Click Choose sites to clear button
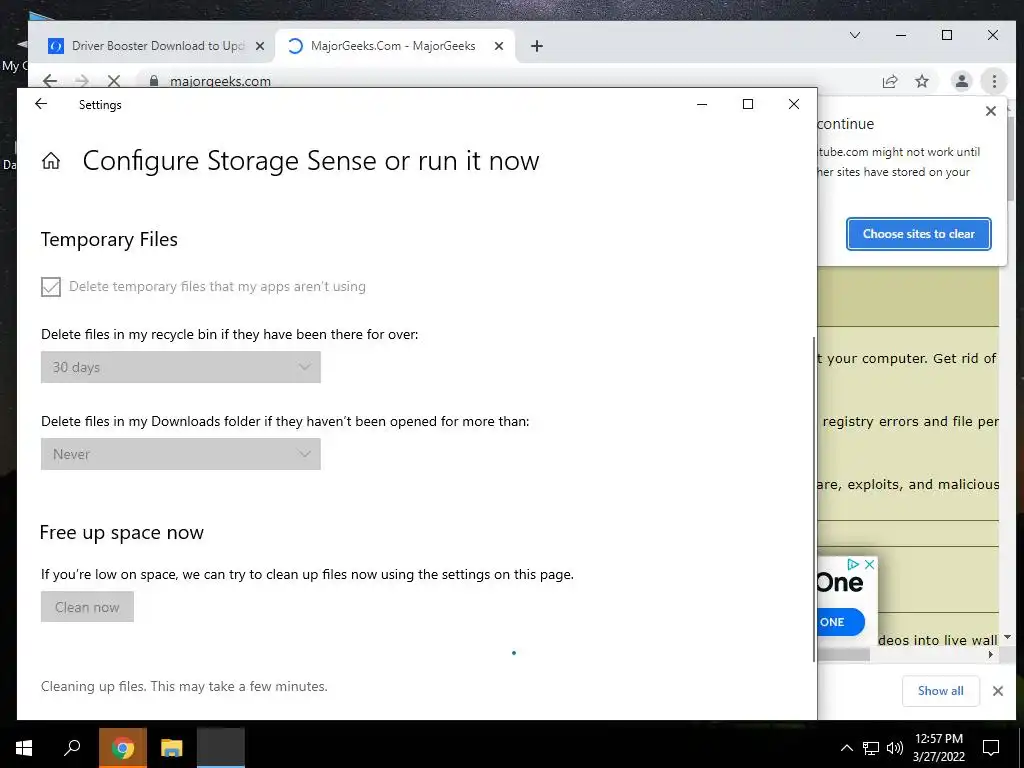Screen dimensions: 1024x768 pos(918,234)
